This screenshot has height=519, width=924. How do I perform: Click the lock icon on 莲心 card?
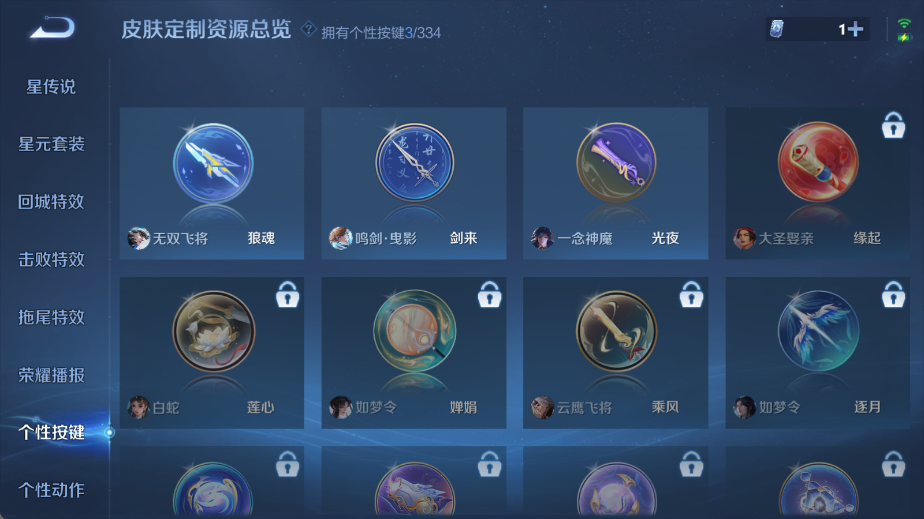coord(288,295)
